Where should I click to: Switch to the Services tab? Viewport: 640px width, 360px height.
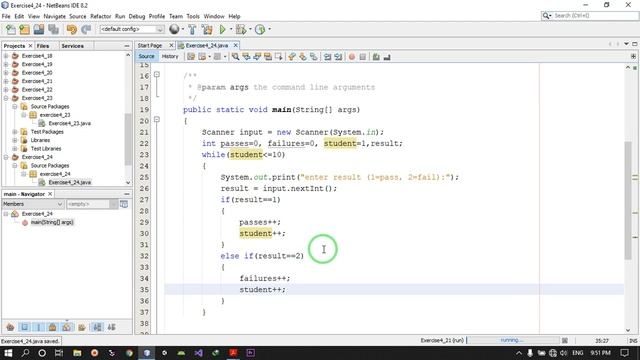coord(72,46)
